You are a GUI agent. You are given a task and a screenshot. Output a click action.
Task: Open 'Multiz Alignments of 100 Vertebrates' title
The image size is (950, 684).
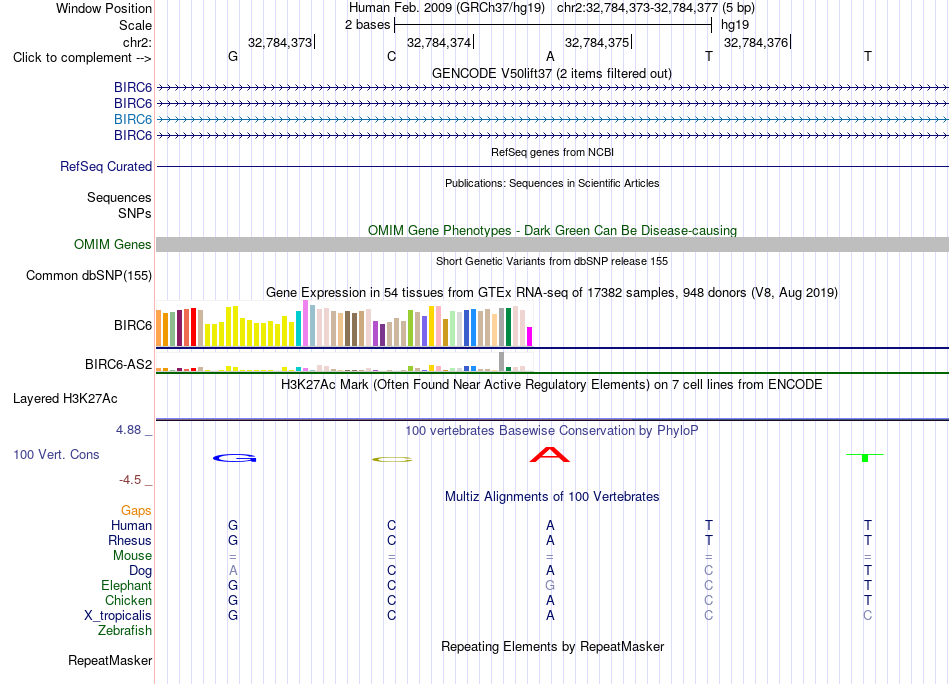[552, 497]
